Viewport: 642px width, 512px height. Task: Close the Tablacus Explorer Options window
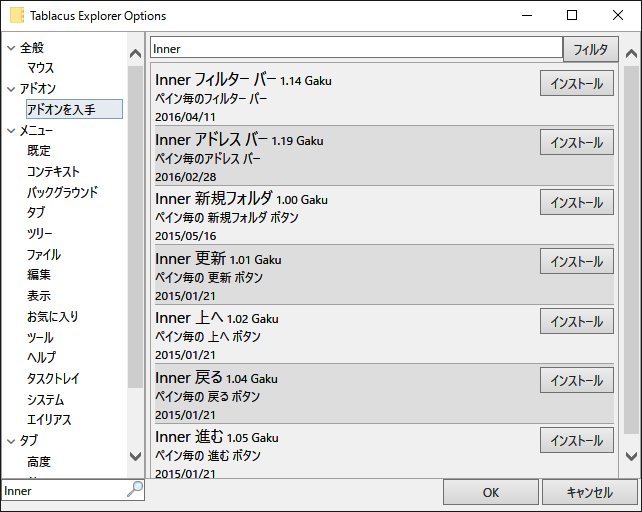[x=618, y=15]
